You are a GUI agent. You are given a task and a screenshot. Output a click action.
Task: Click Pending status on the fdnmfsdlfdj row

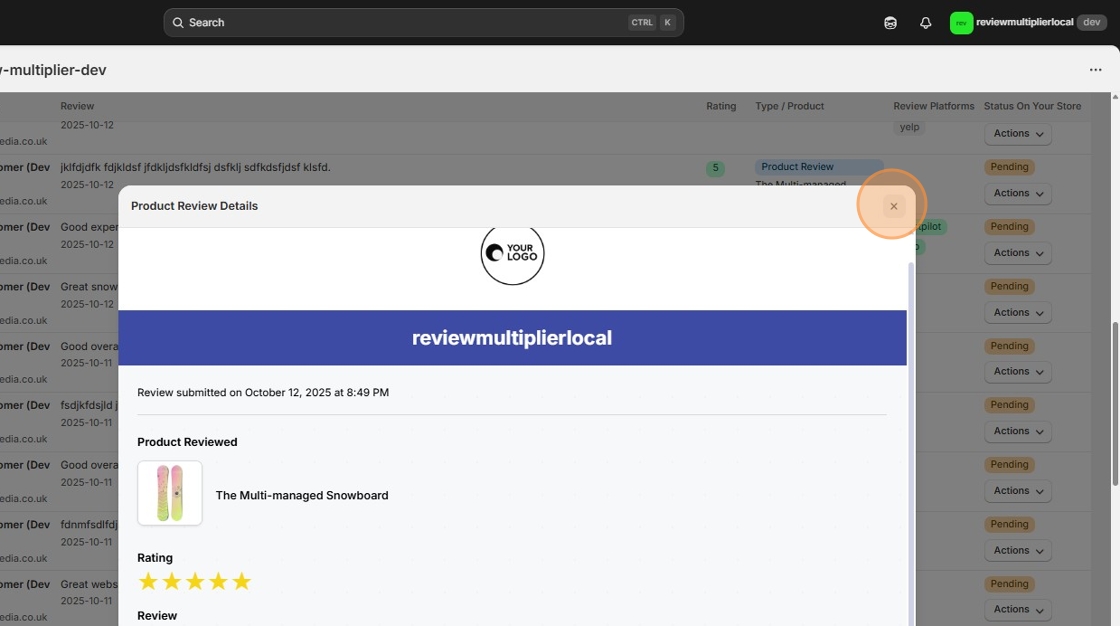point(1009,525)
